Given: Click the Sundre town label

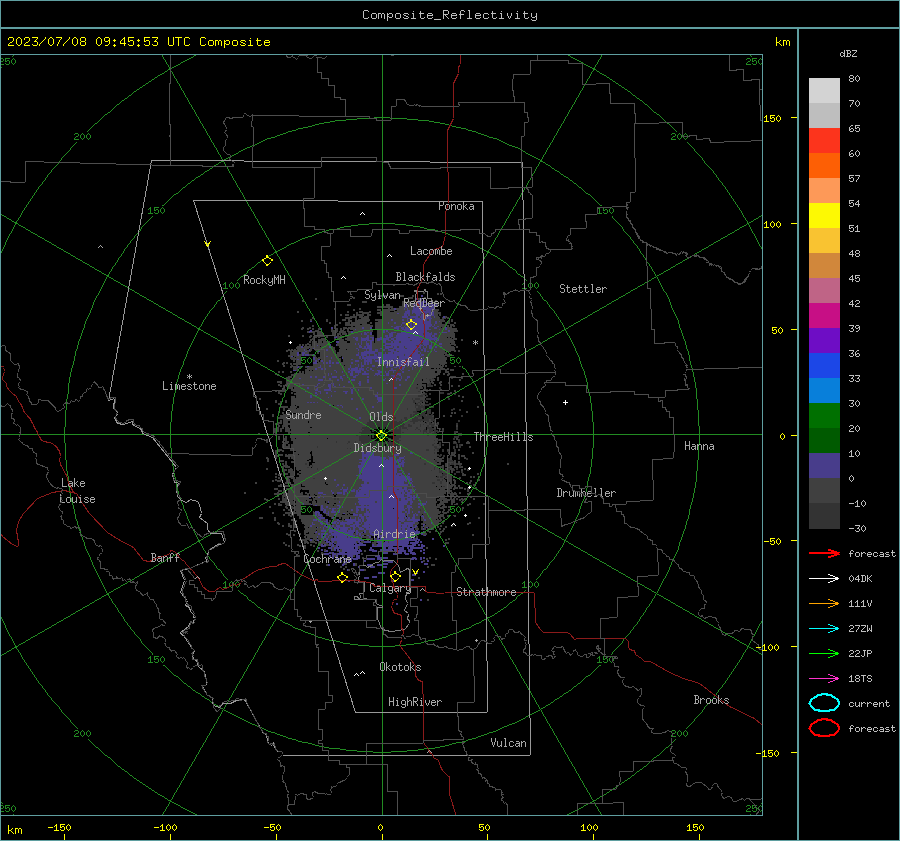Looking at the screenshot, I should tap(304, 414).
